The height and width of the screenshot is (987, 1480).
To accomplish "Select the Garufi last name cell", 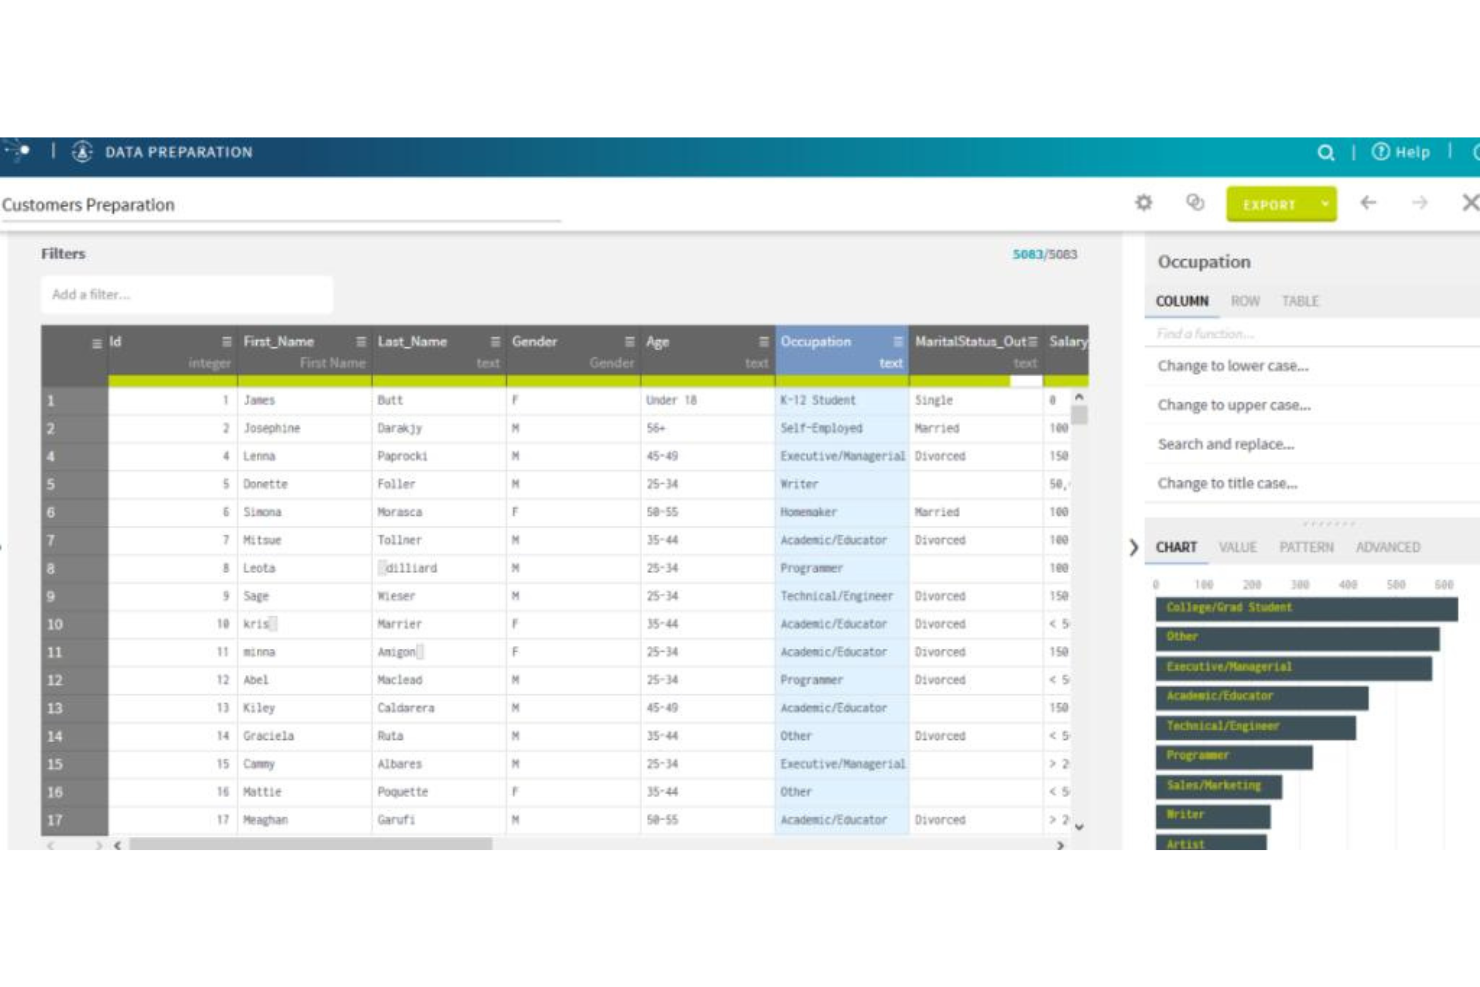I will [x=439, y=820].
